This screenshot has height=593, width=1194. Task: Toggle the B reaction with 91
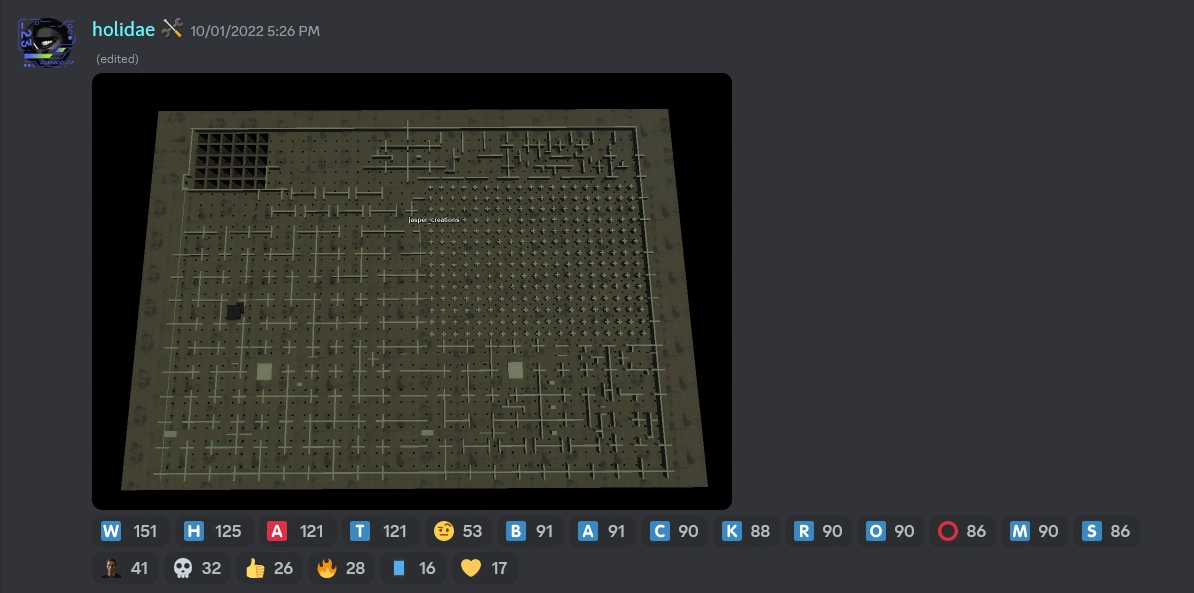[x=530, y=531]
